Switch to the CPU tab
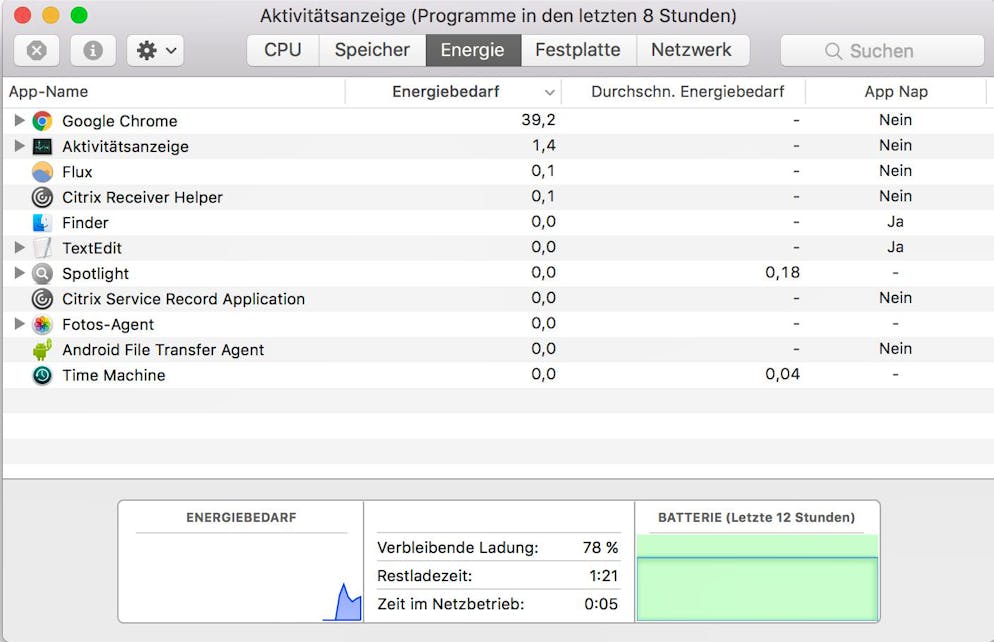 [283, 50]
